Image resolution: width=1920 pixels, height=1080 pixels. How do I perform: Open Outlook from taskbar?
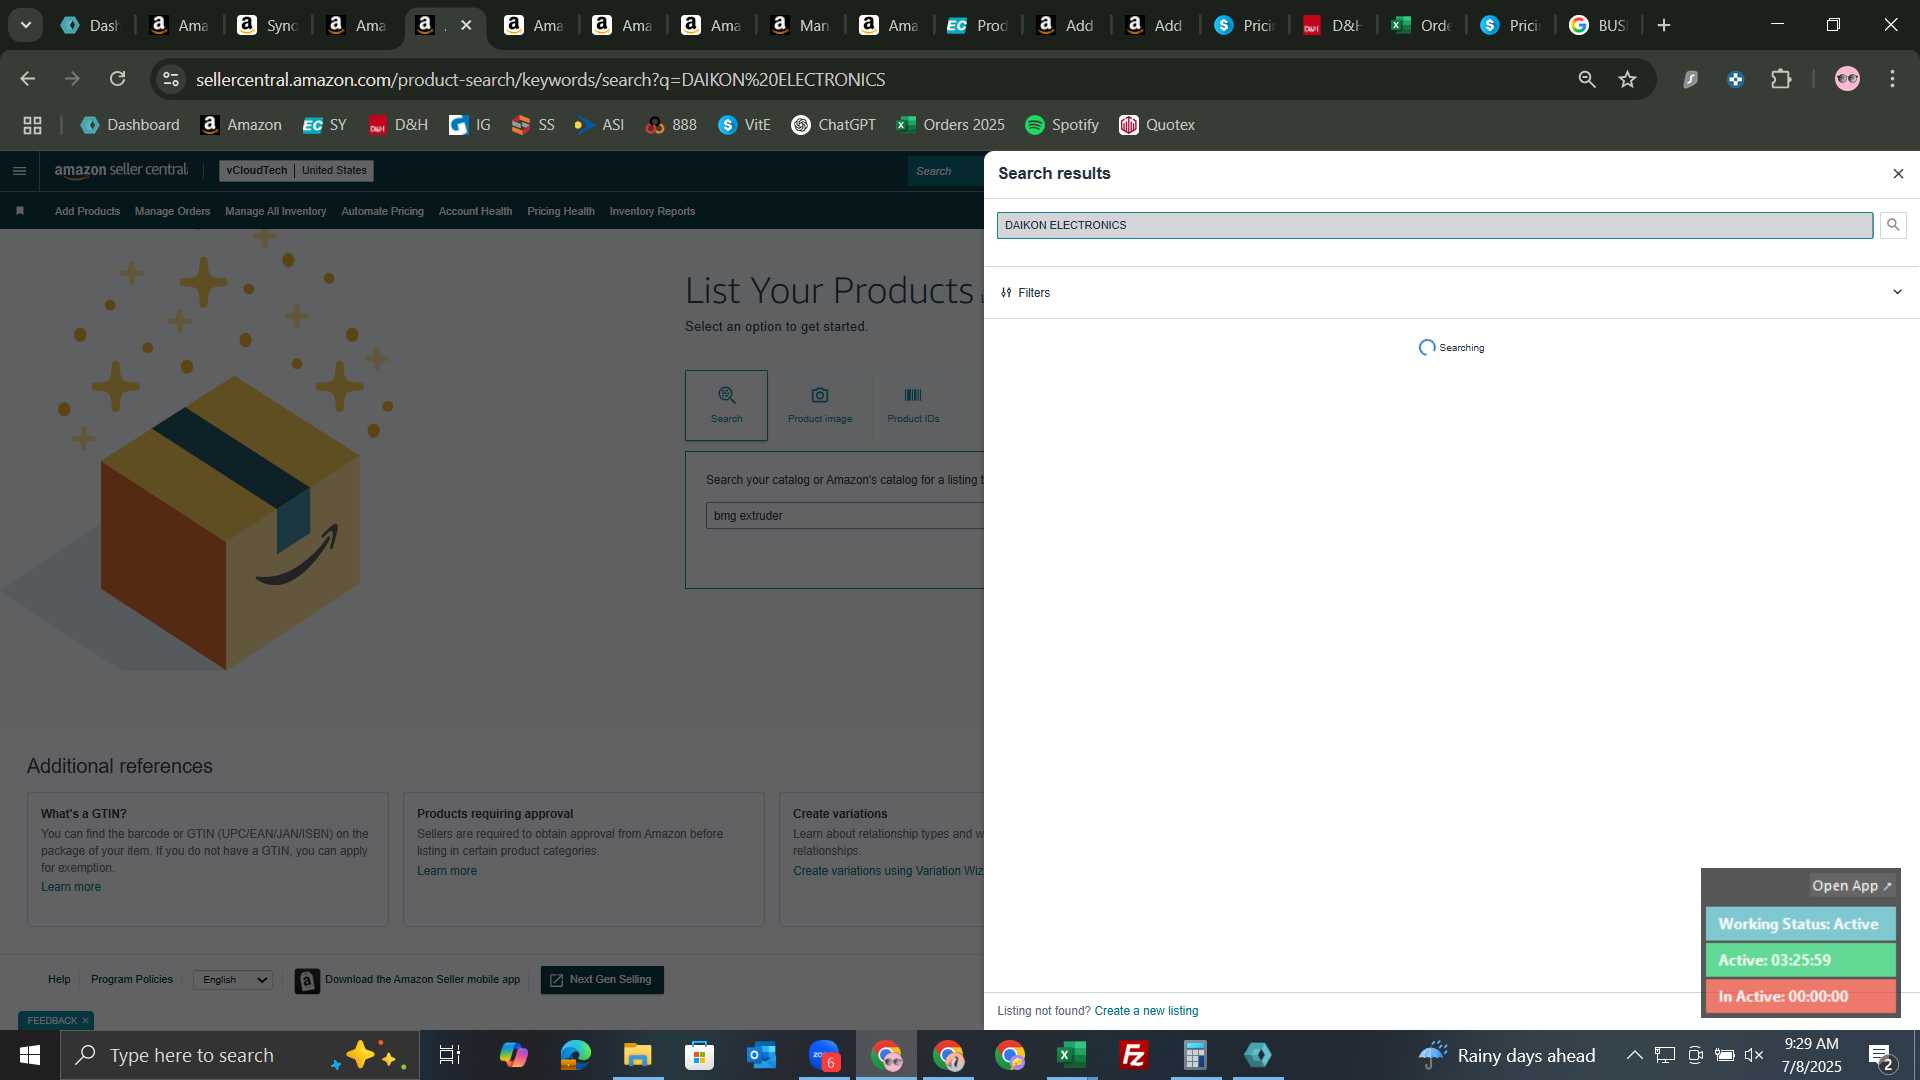click(761, 1055)
